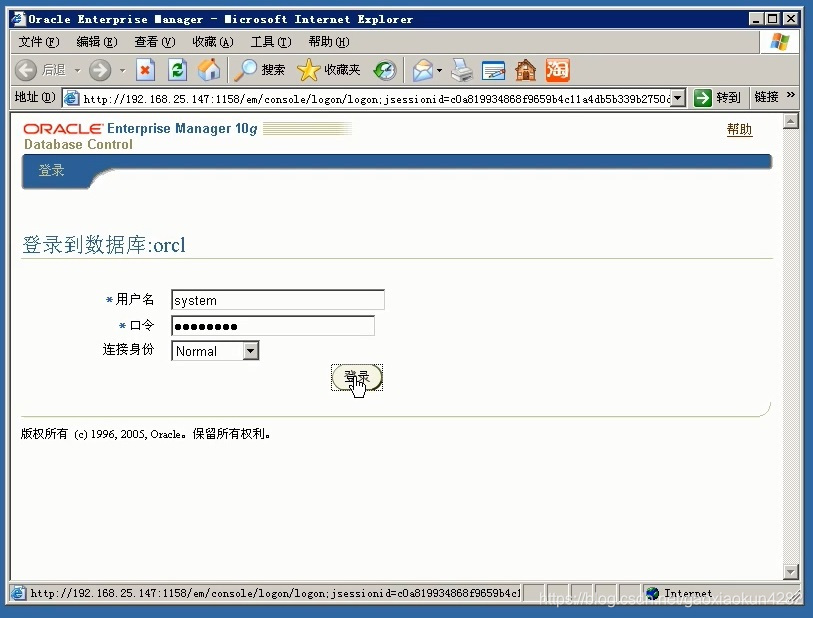Click the 帮助 link on the page
This screenshot has height=618, width=813.
739,129
